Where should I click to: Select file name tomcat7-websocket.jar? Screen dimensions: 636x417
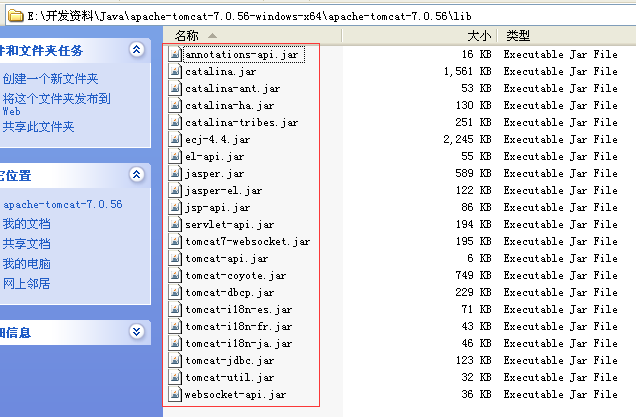click(x=247, y=242)
